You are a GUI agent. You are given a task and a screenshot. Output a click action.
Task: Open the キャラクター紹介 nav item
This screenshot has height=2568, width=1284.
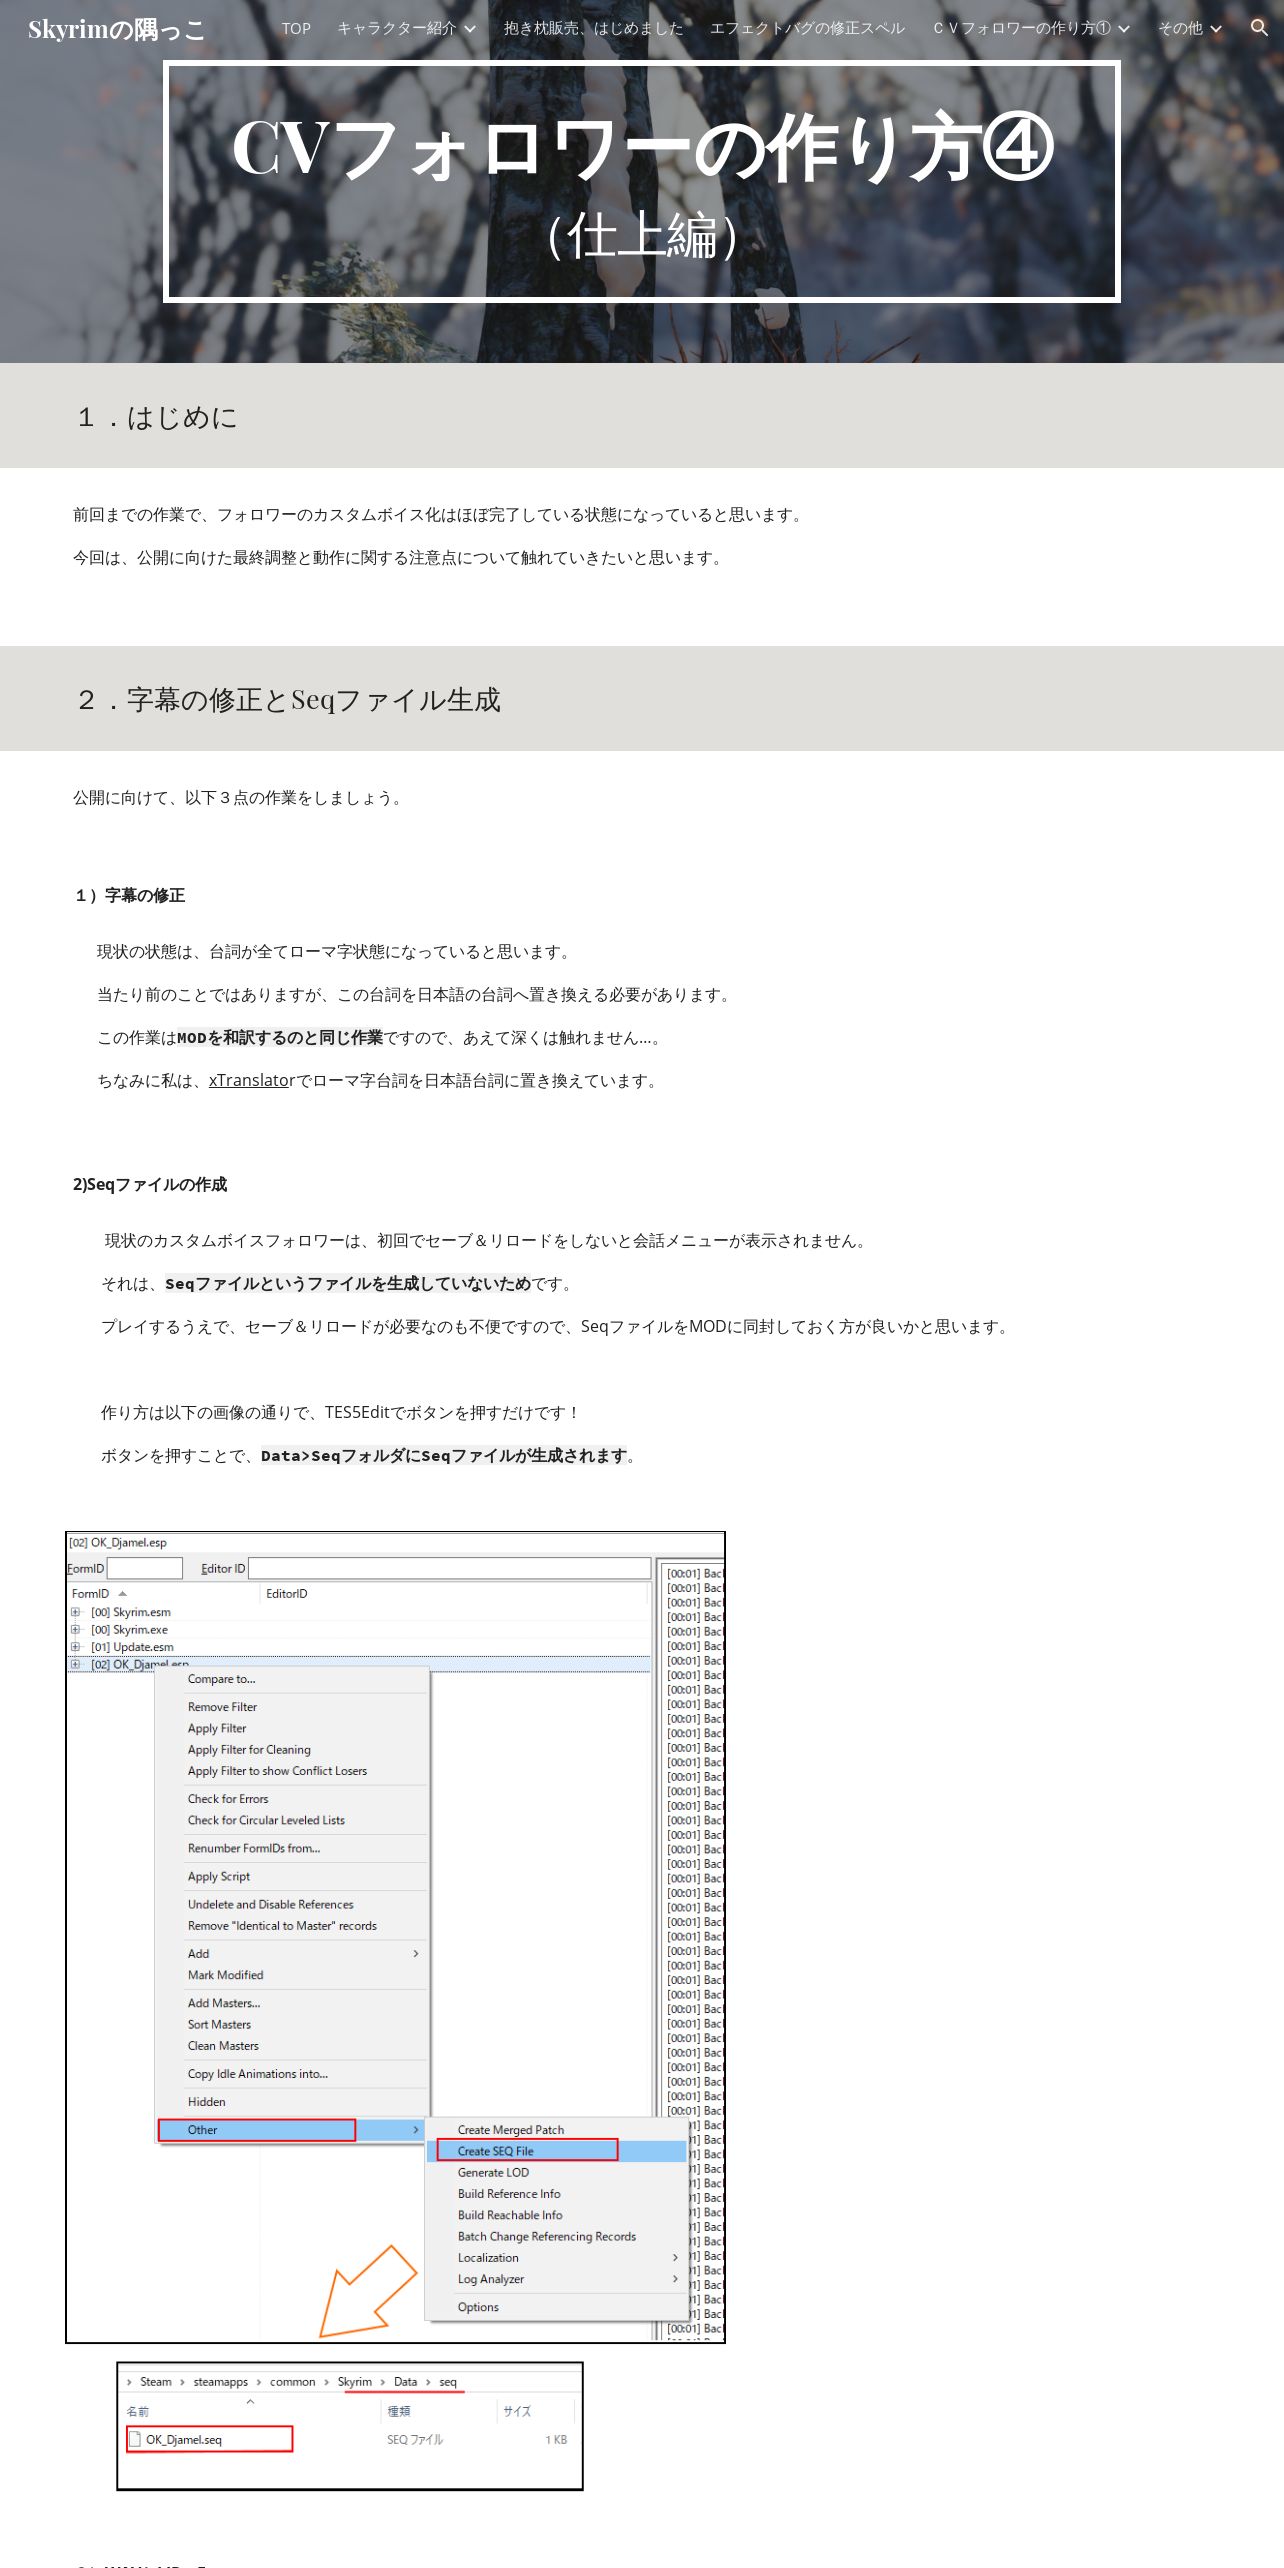tap(396, 28)
